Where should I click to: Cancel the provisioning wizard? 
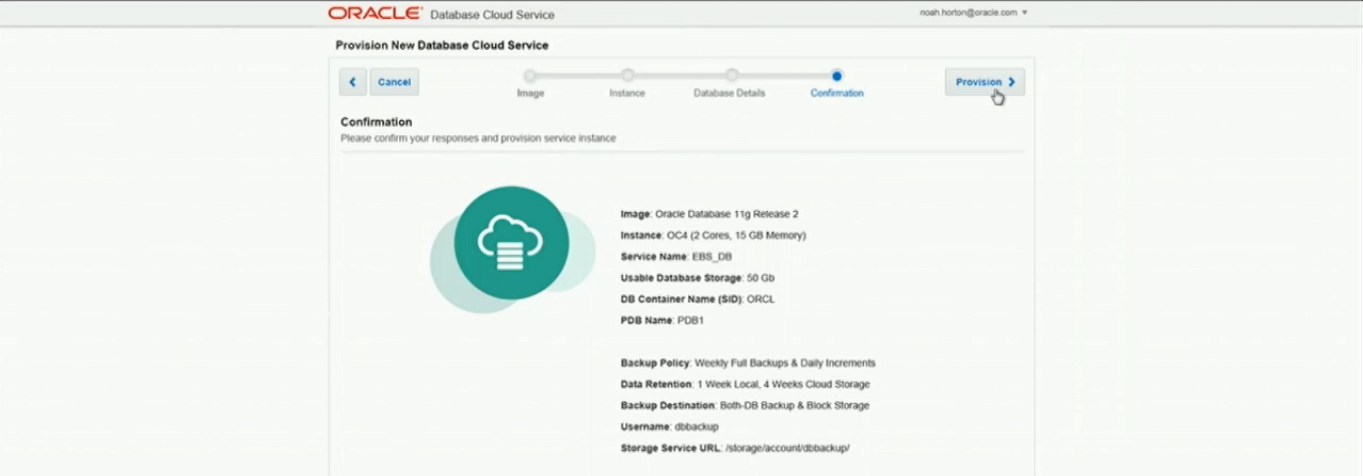[394, 82]
